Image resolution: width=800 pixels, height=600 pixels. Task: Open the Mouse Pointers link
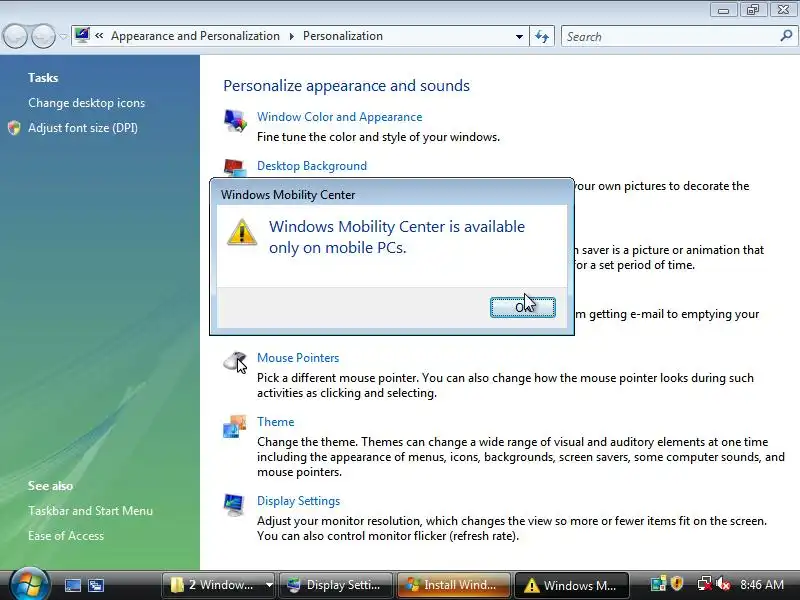pos(298,358)
